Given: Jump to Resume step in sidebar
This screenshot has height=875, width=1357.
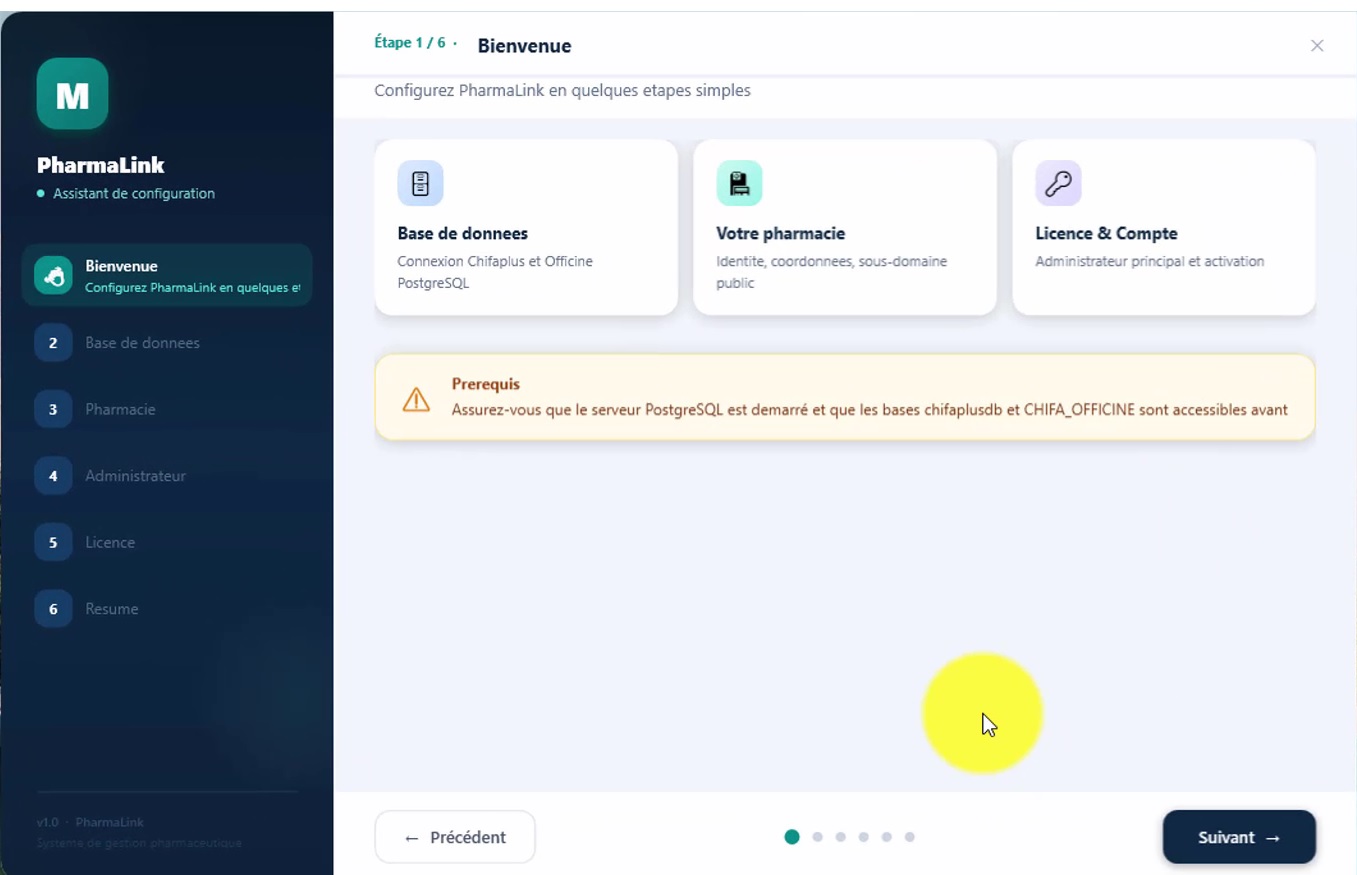Looking at the screenshot, I should [112, 609].
